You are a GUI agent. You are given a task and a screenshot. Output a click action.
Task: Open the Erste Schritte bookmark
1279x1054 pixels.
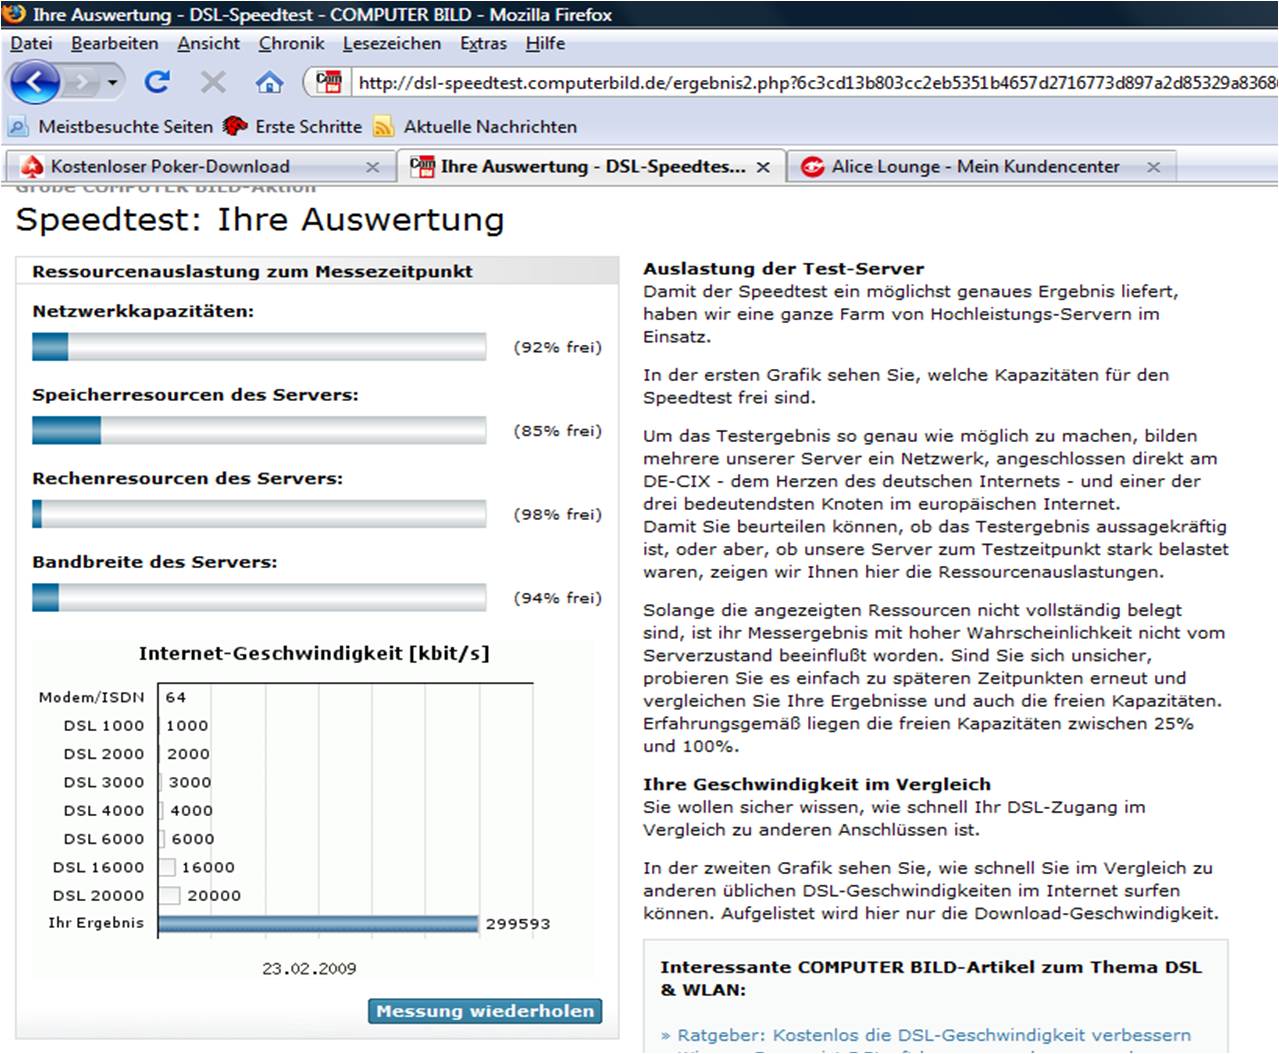(293, 127)
